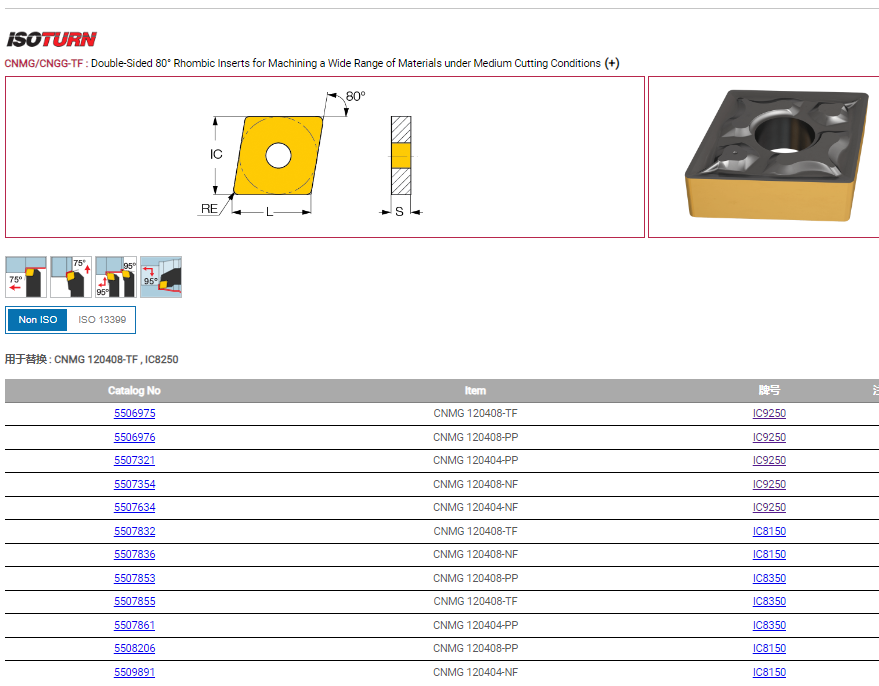Select the Non ISO toggle option
The height and width of the screenshot is (686, 879).
pos(38,320)
